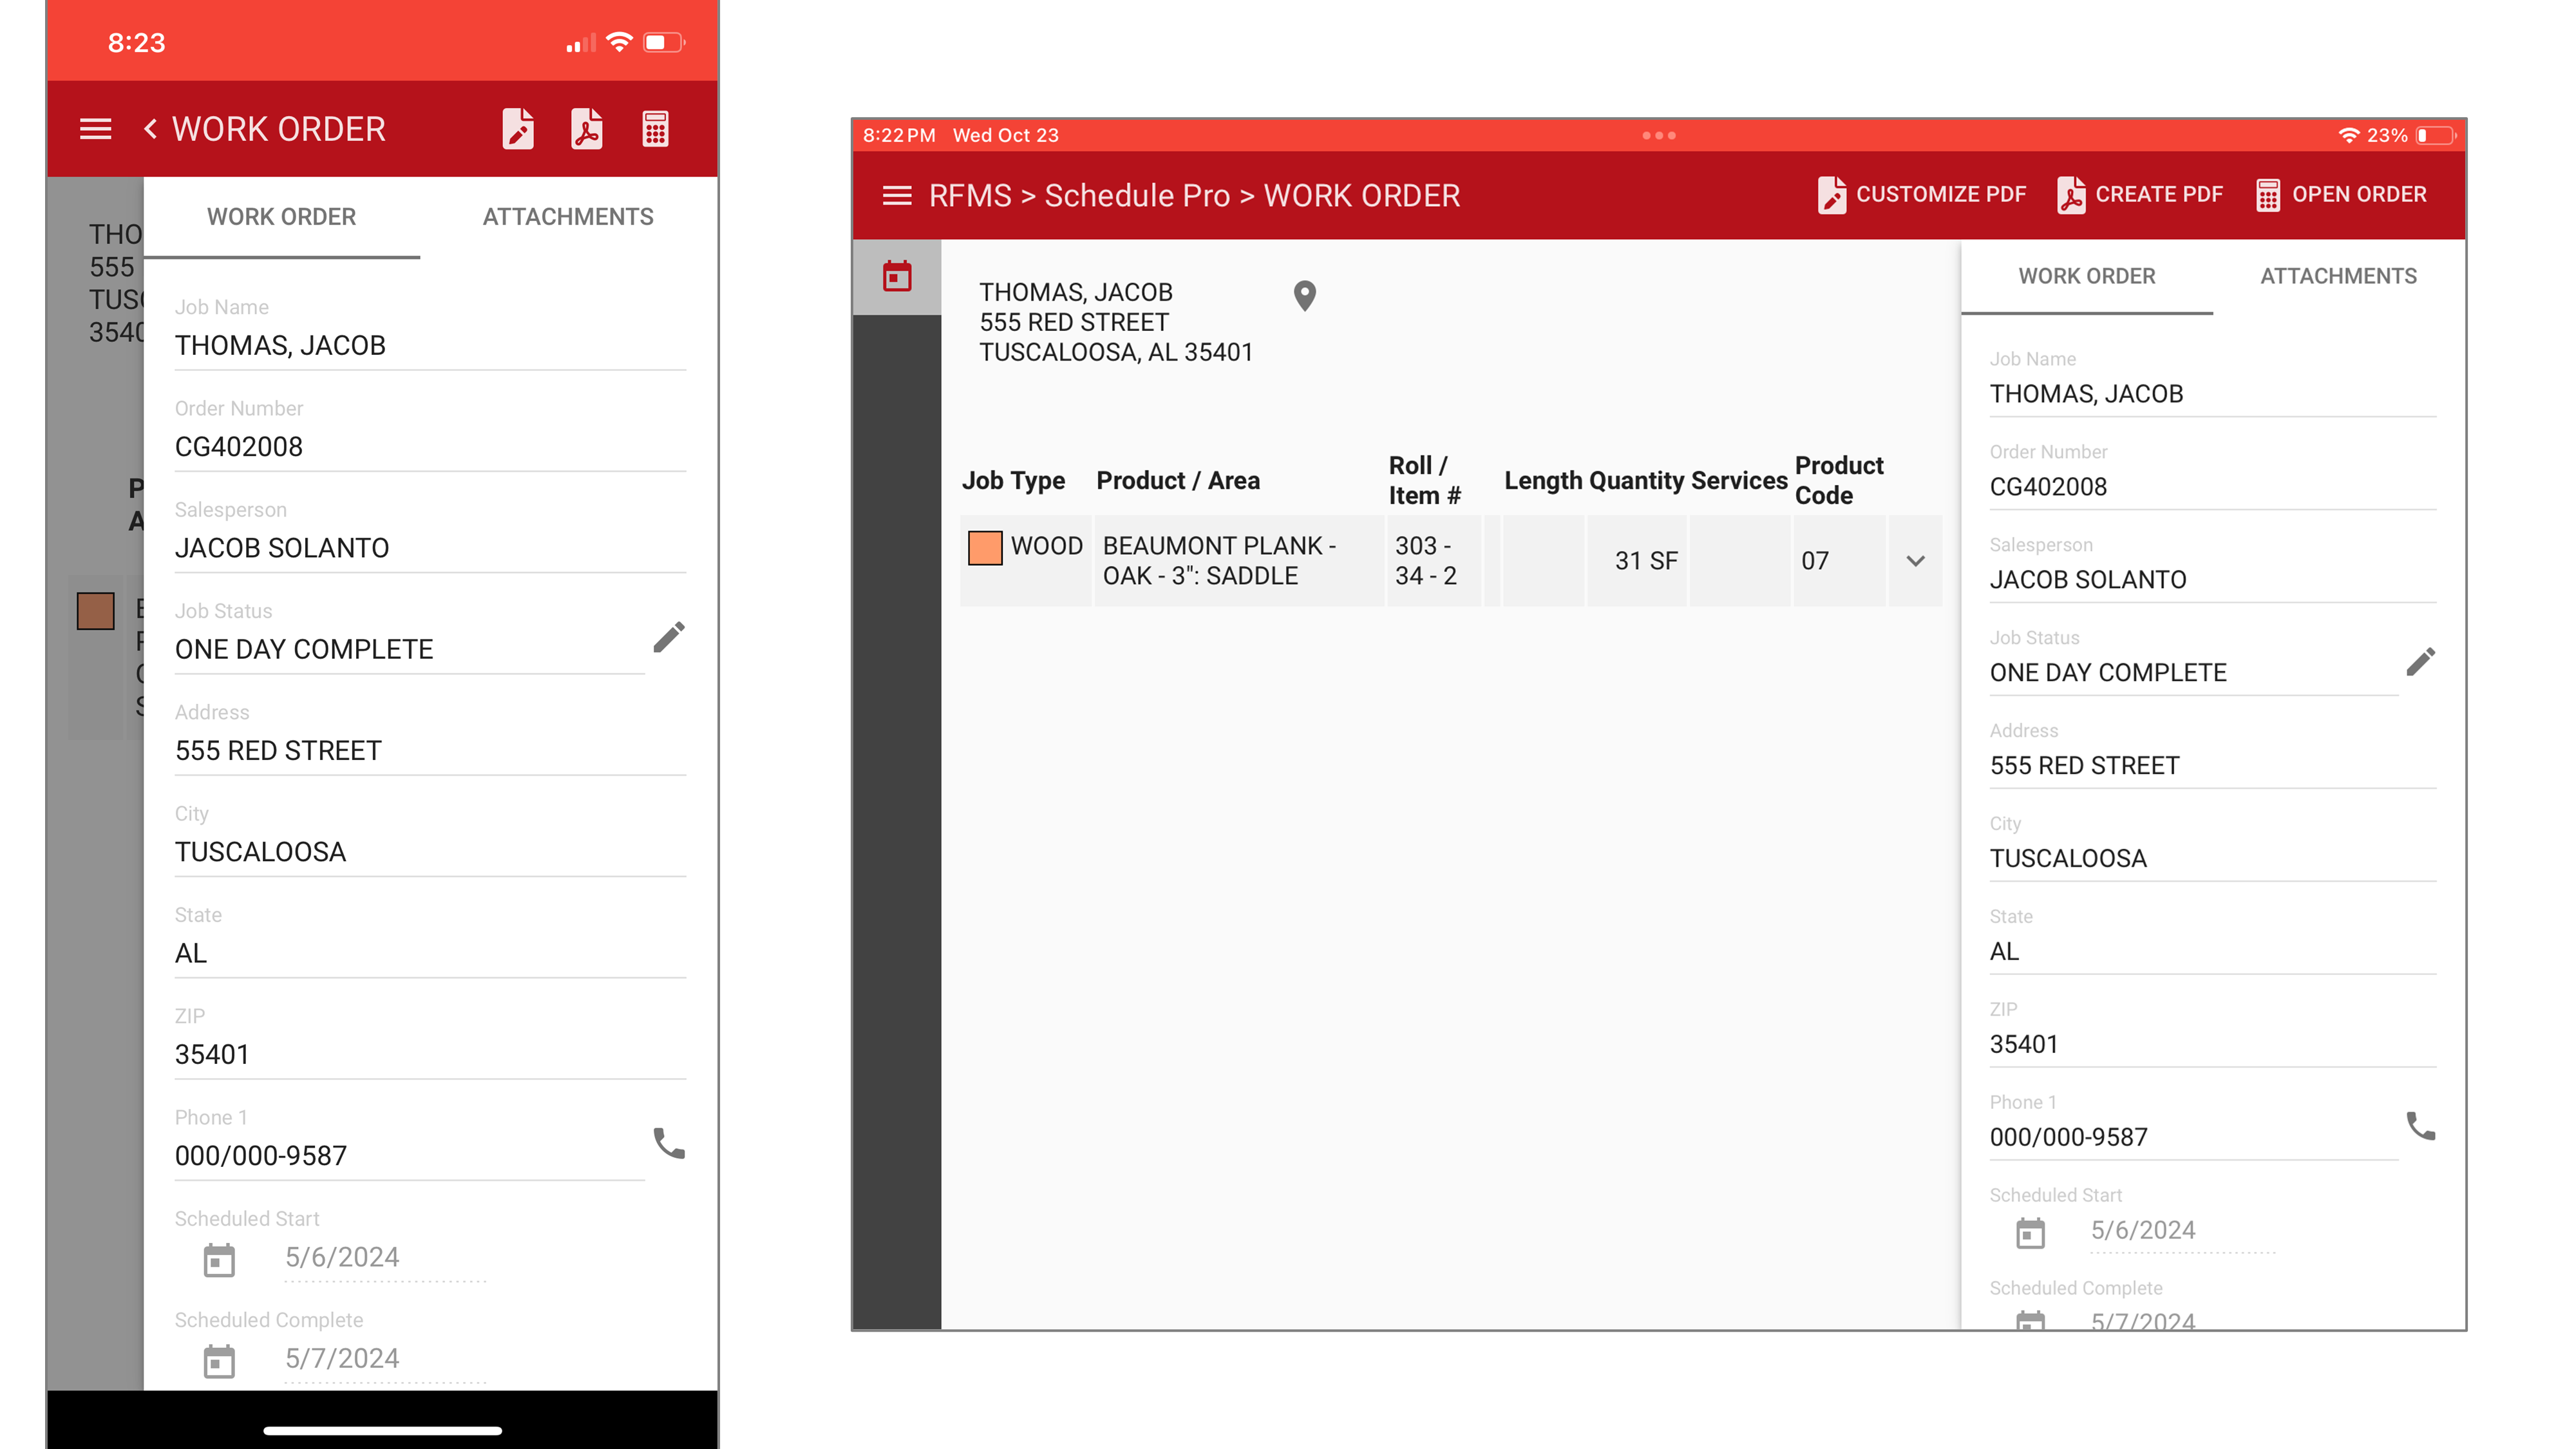Select the Work Order tab on the tablet panel
This screenshot has width=2576, height=1449.
coord(2087,276)
